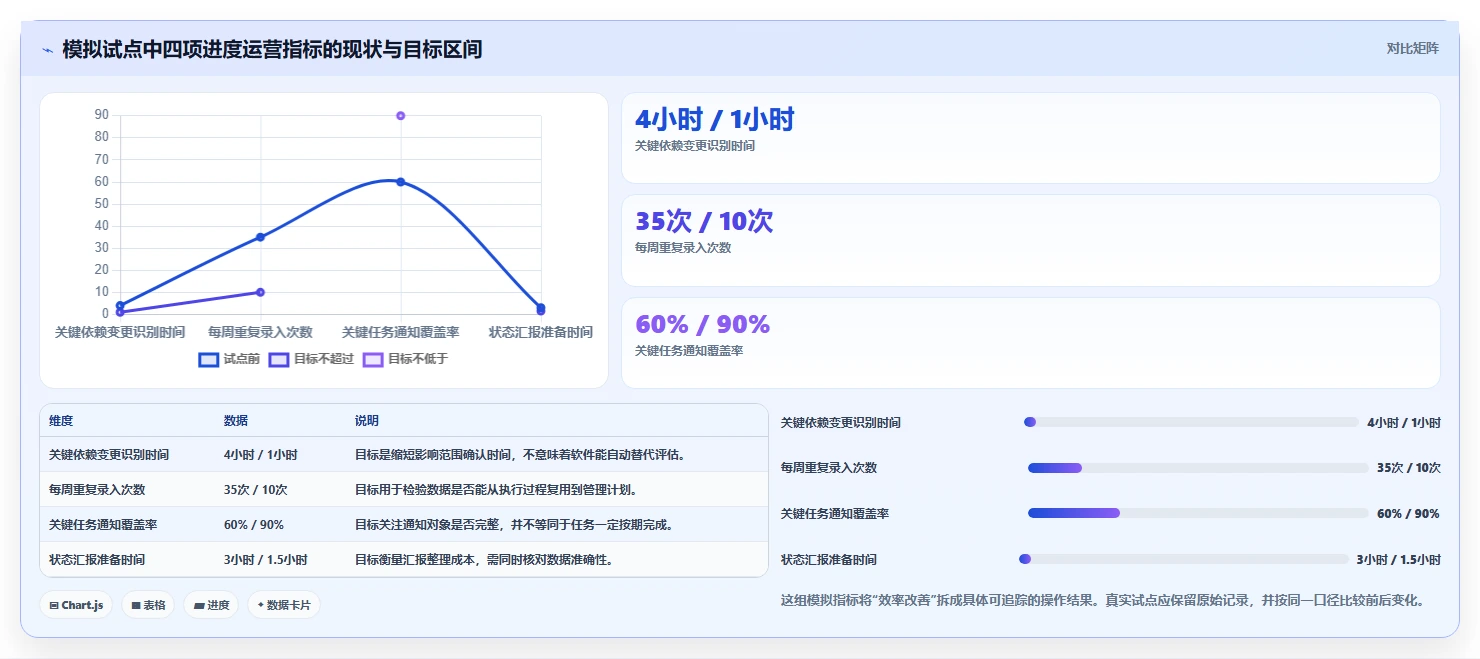This screenshot has width=1480, height=659.
Task: Click the chart x-axis label 每周重复录入次数
Action: point(260,332)
